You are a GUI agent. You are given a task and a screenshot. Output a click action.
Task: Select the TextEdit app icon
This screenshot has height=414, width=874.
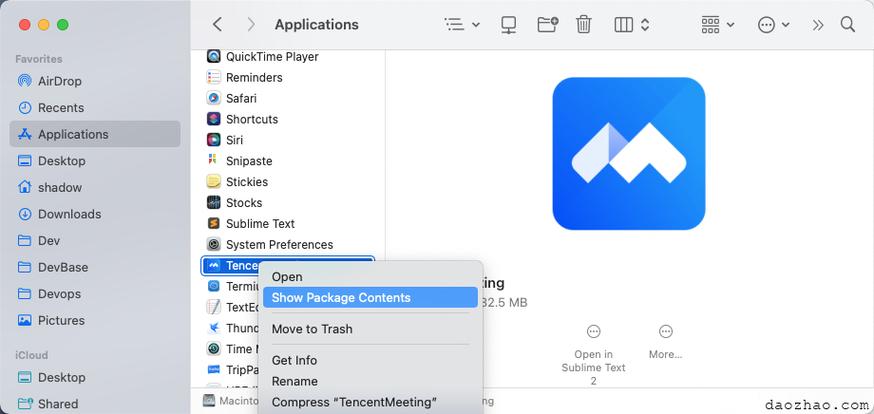(x=213, y=307)
